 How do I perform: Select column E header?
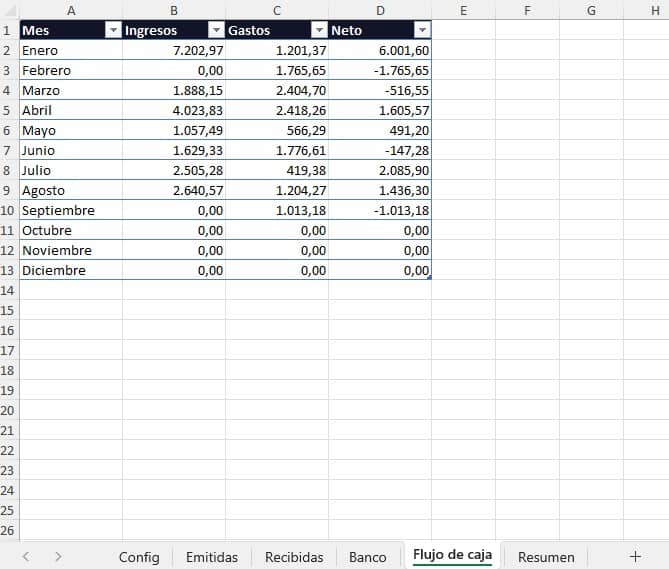[x=463, y=10]
